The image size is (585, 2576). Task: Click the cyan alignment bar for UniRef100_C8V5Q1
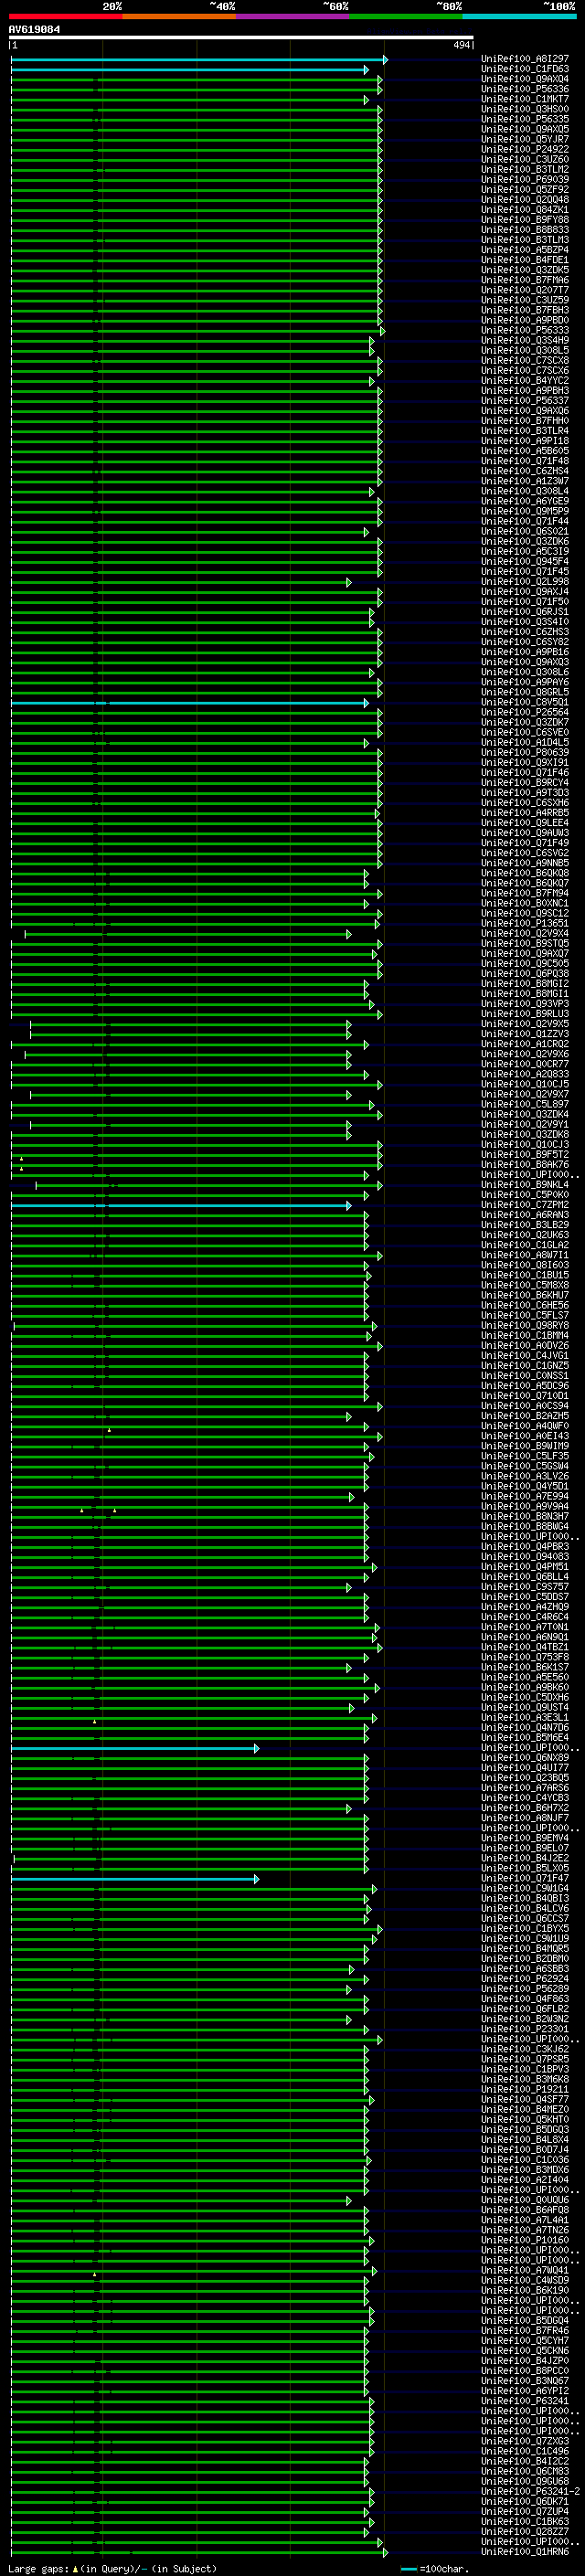pos(190,703)
